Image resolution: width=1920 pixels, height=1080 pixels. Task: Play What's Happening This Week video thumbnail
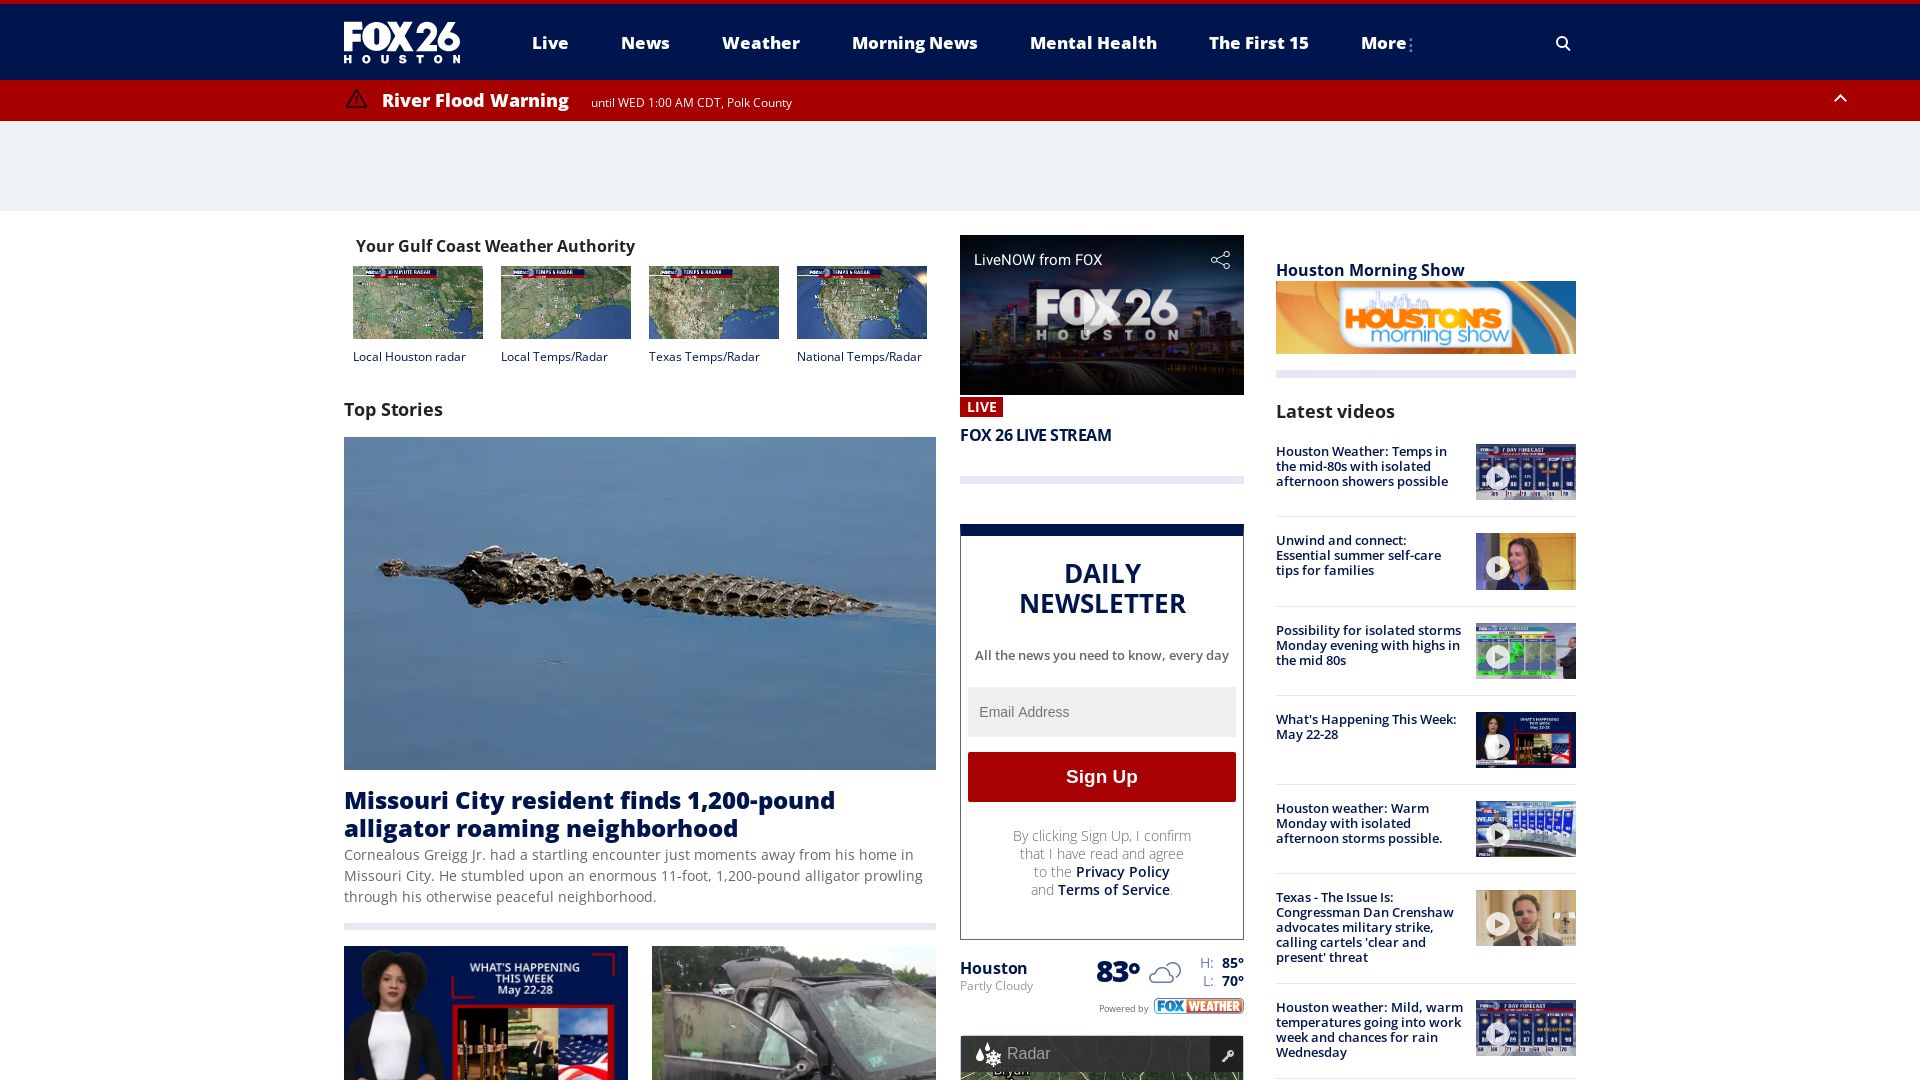pos(1526,740)
